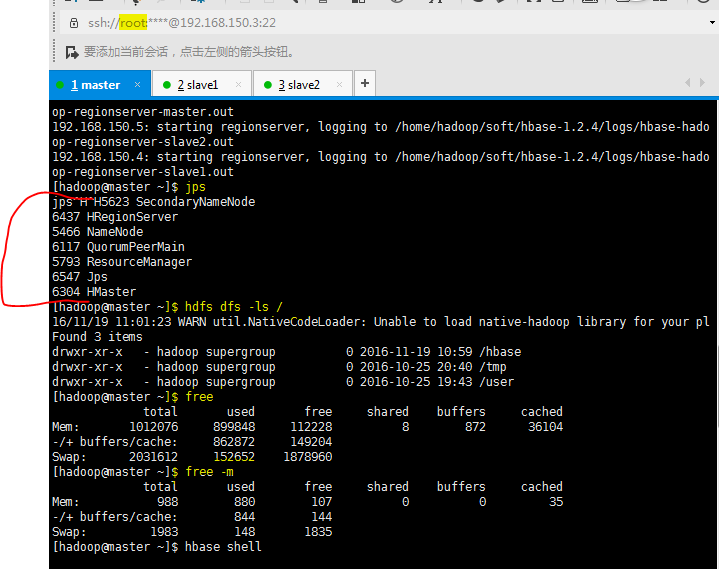Click the add current session arrow icon
Image resolution: width=719 pixels, height=569 pixels.
pos(72,52)
